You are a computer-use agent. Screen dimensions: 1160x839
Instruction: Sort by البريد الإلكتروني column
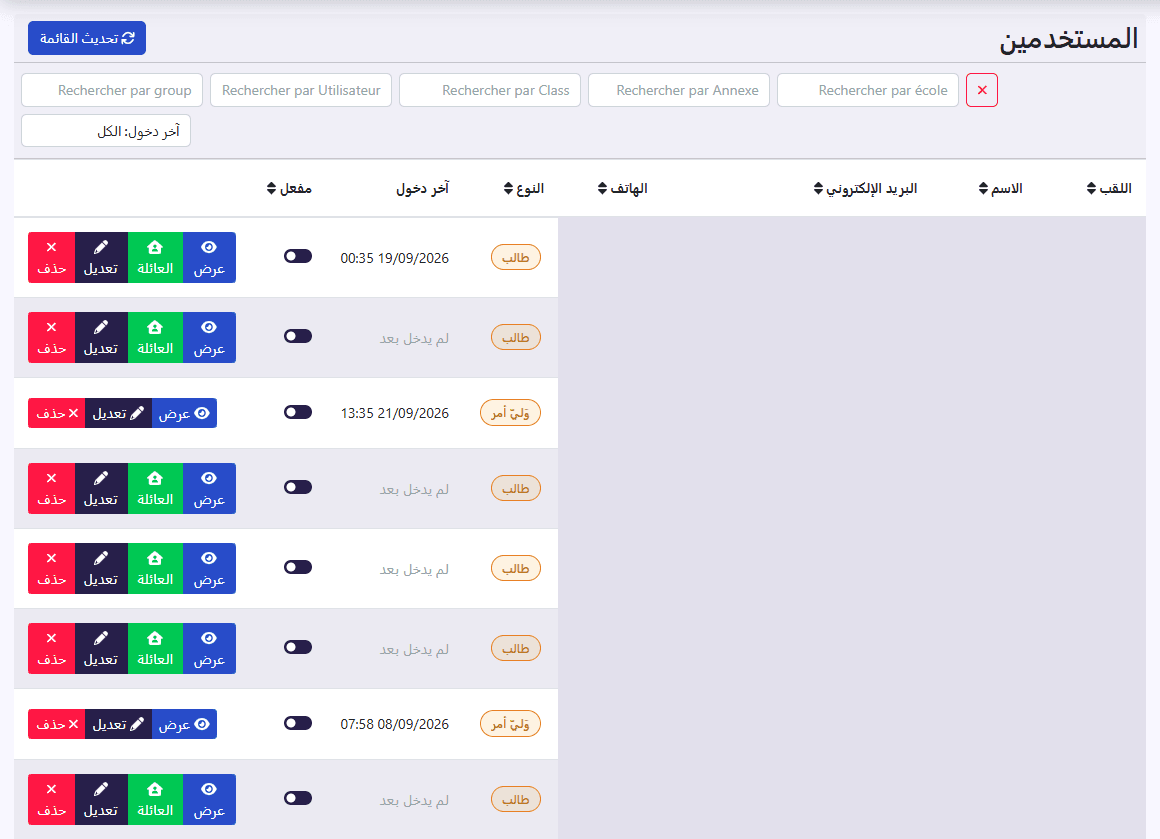click(x=865, y=189)
